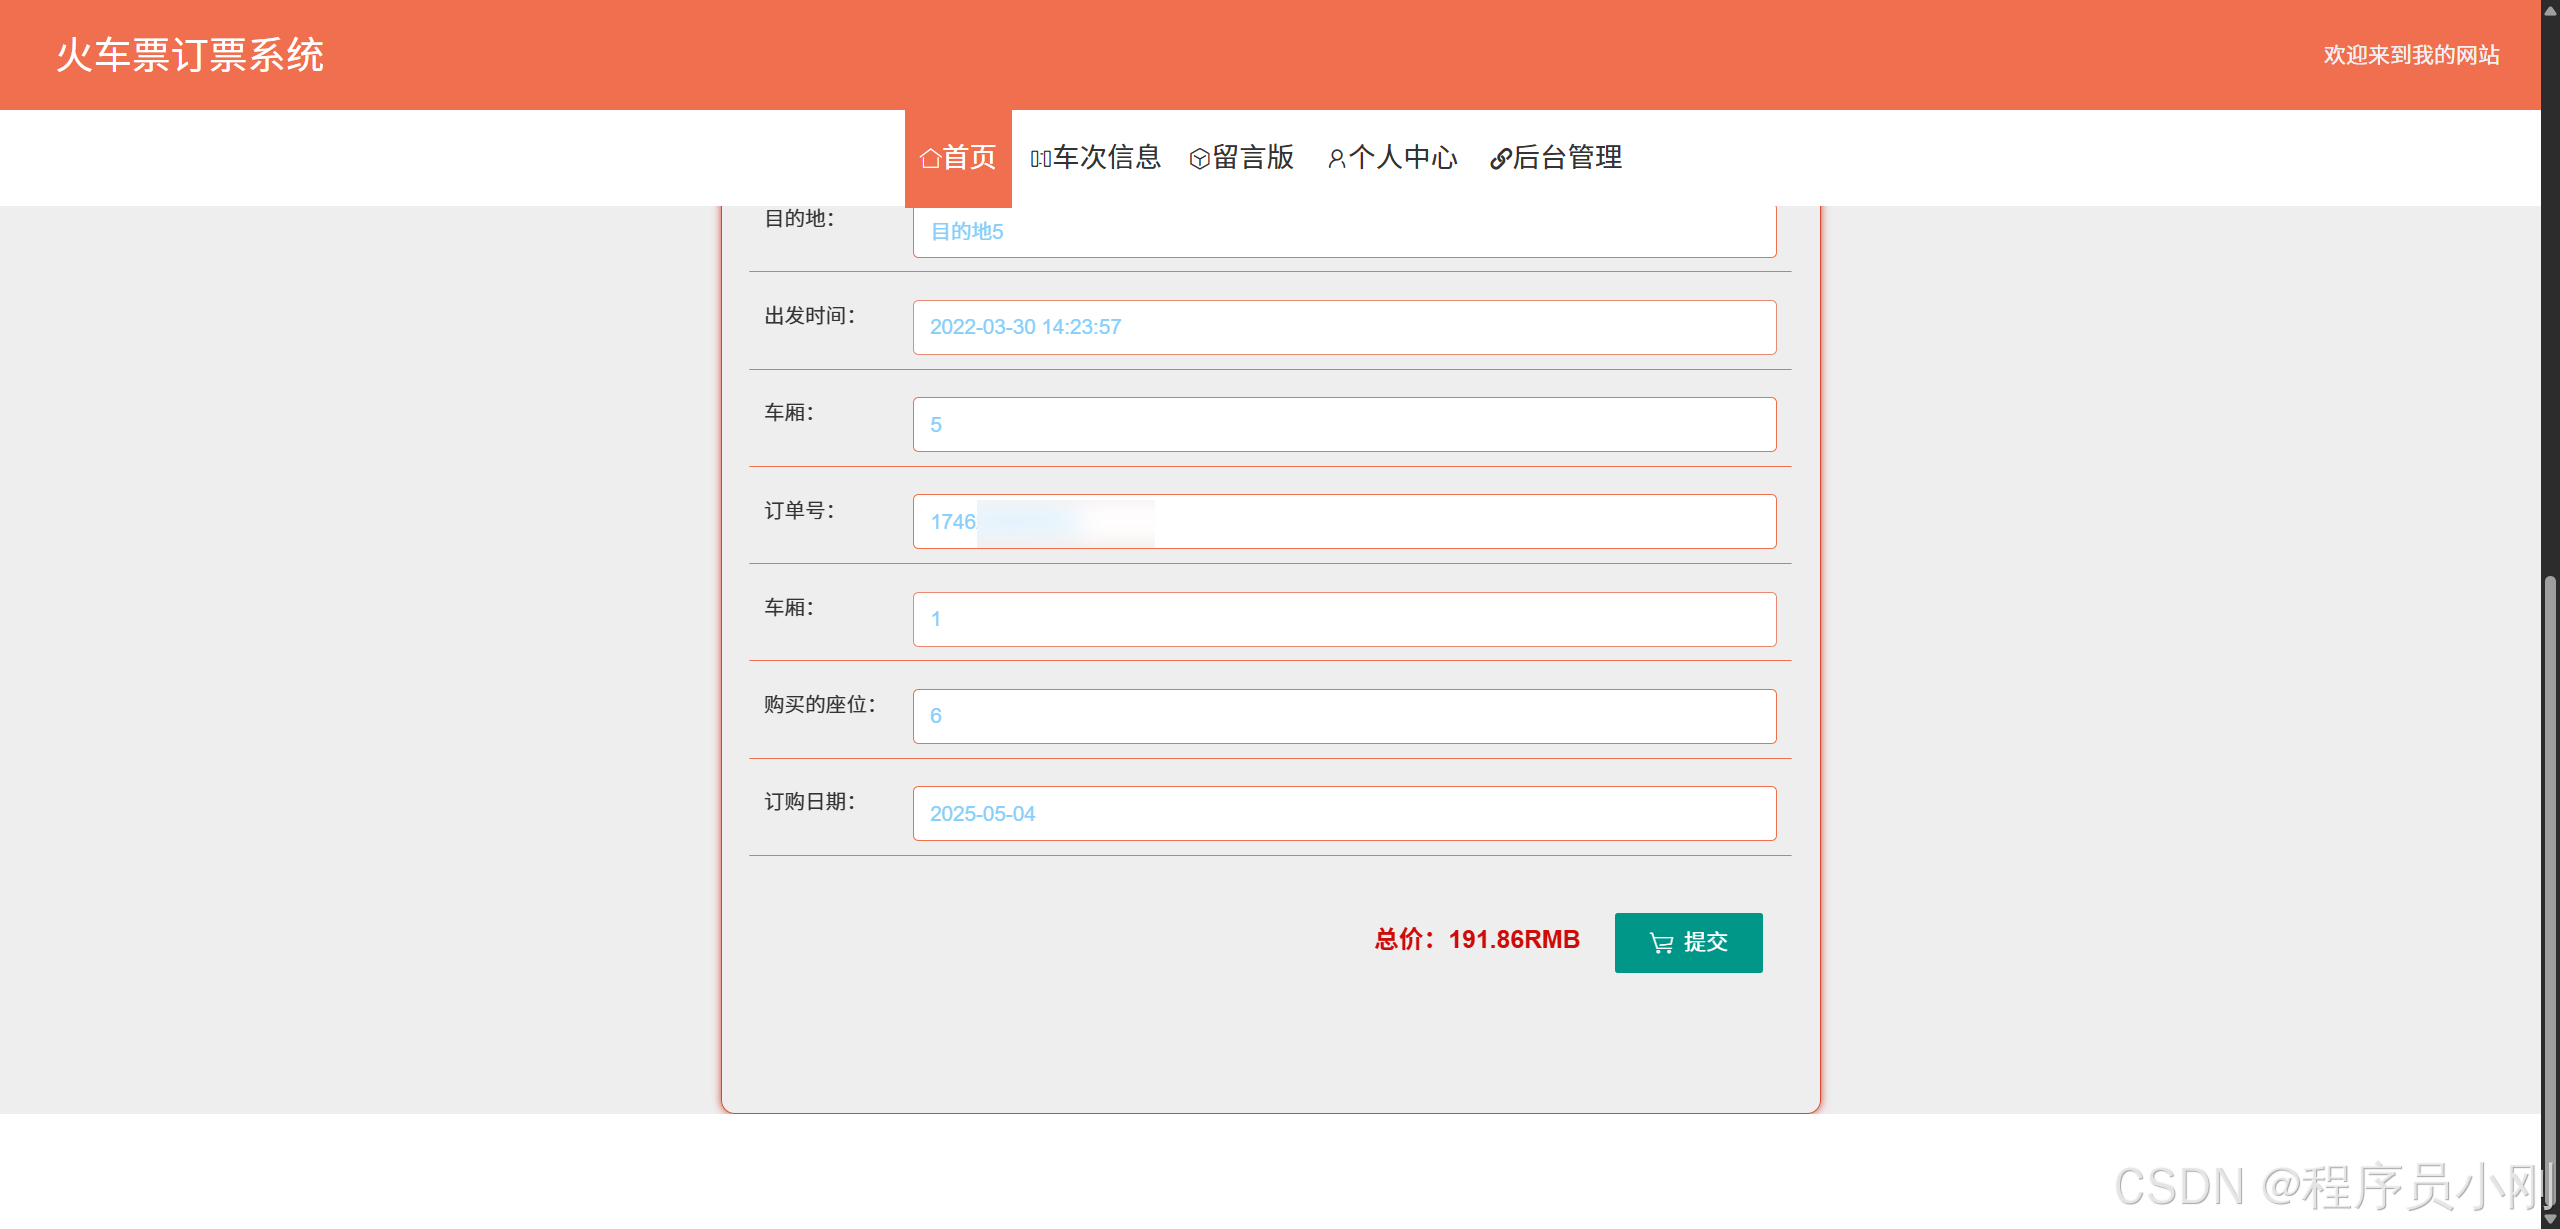Focus the 订购日期 field showing 2025-05-04

1344,814
